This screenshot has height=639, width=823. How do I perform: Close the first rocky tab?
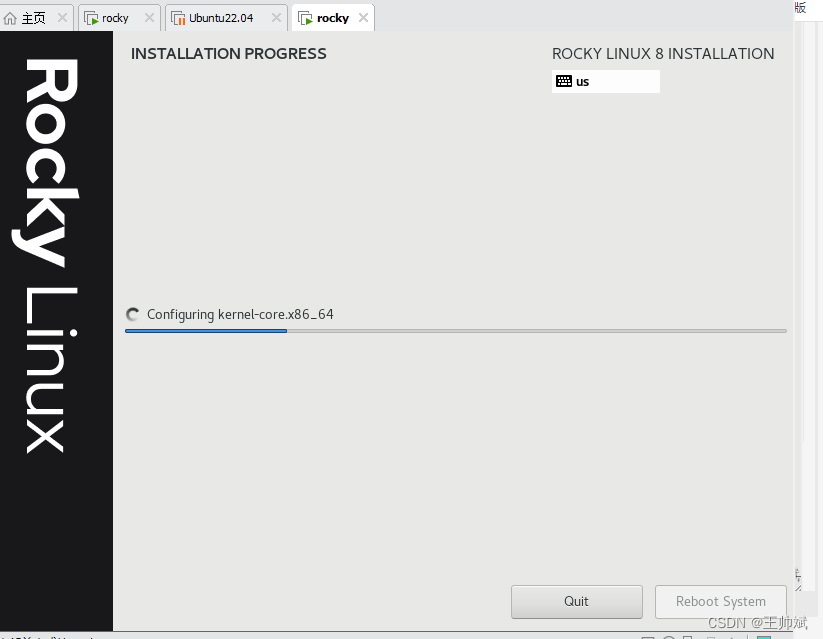click(x=149, y=18)
